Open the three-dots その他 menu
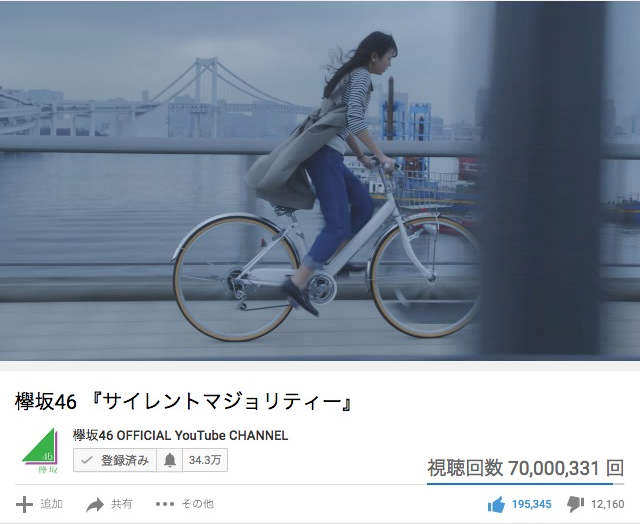Image resolution: width=640 pixels, height=524 pixels. pyautogui.click(x=165, y=504)
